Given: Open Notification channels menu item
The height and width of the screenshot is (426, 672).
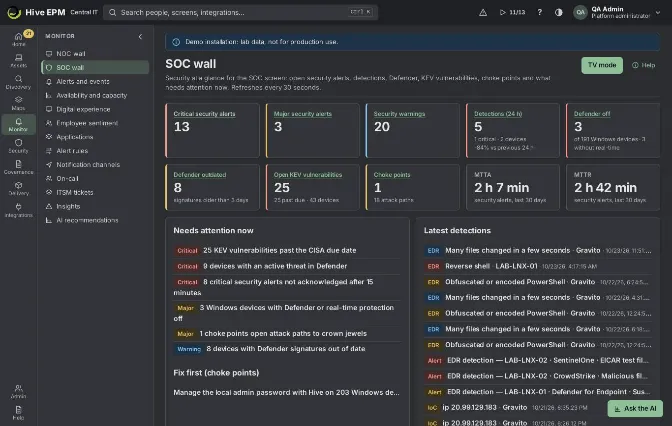Looking at the screenshot, I should click(95, 165).
